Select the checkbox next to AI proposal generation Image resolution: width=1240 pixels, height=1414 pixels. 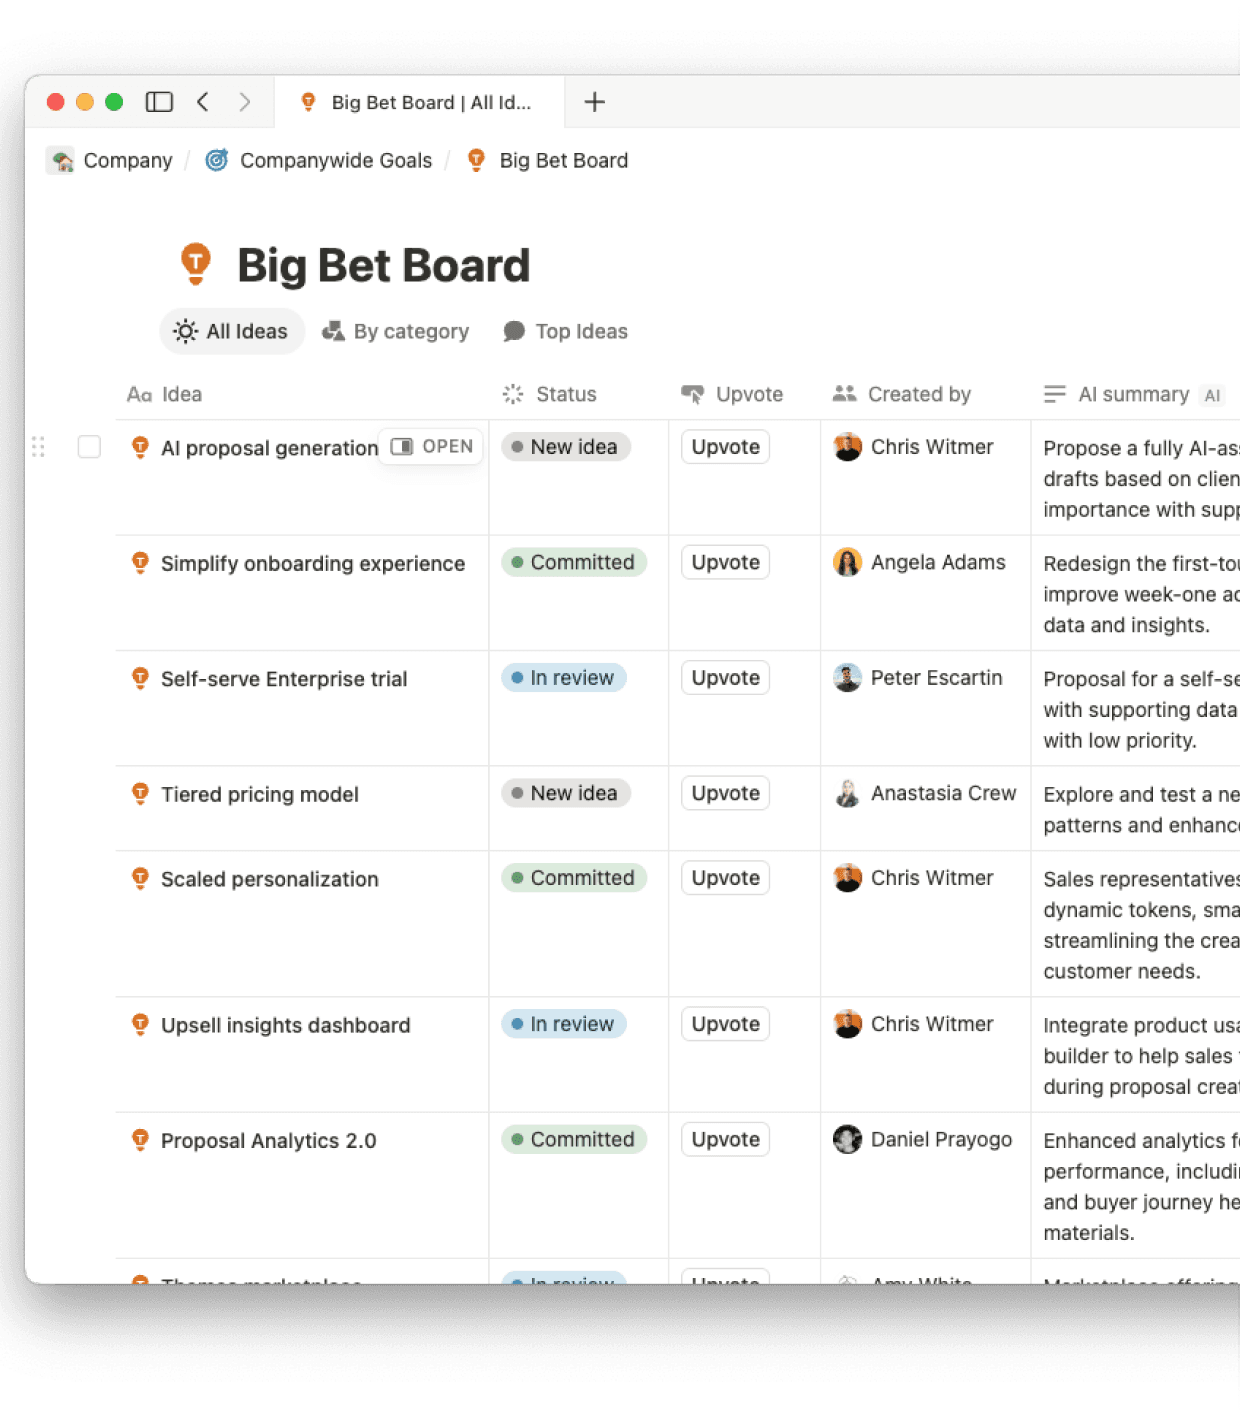pos(89,447)
